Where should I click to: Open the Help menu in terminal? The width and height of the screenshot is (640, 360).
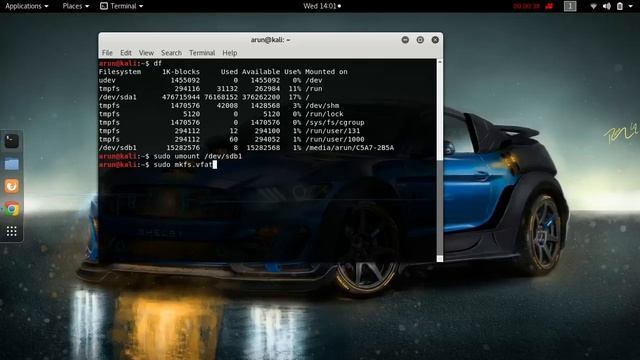click(230, 53)
